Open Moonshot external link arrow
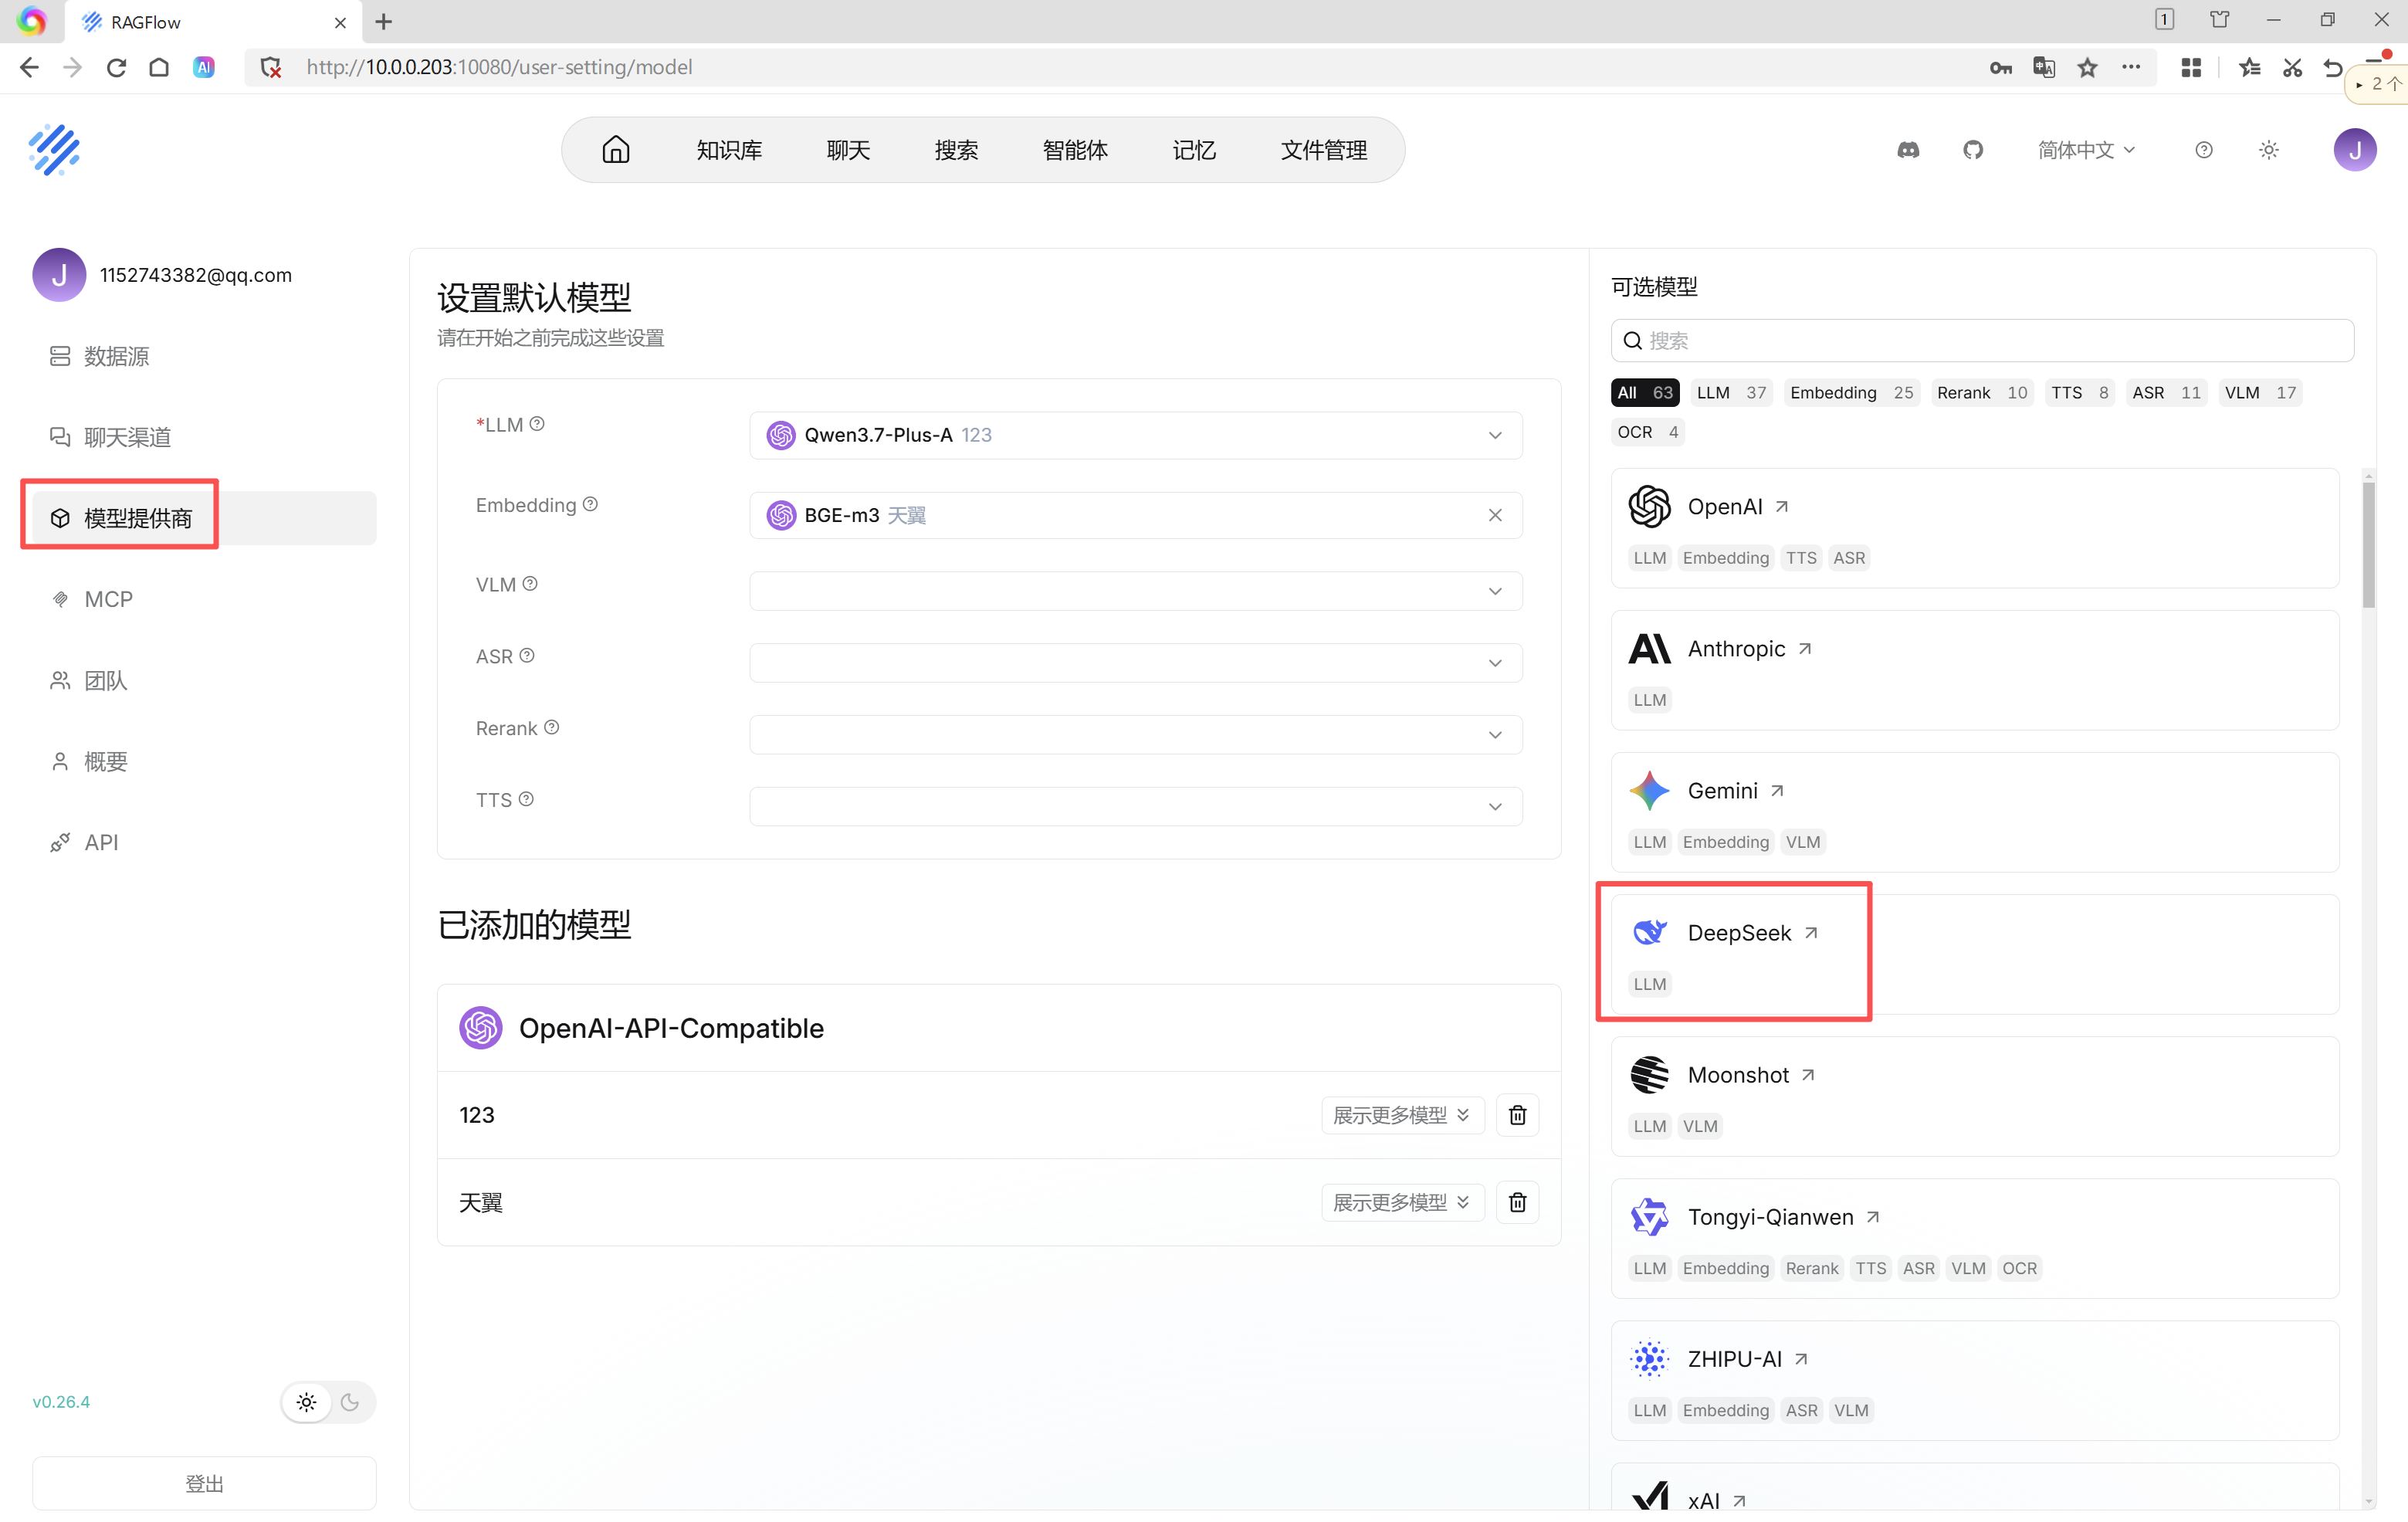2408x1522 pixels. (x=1808, y=1075)
